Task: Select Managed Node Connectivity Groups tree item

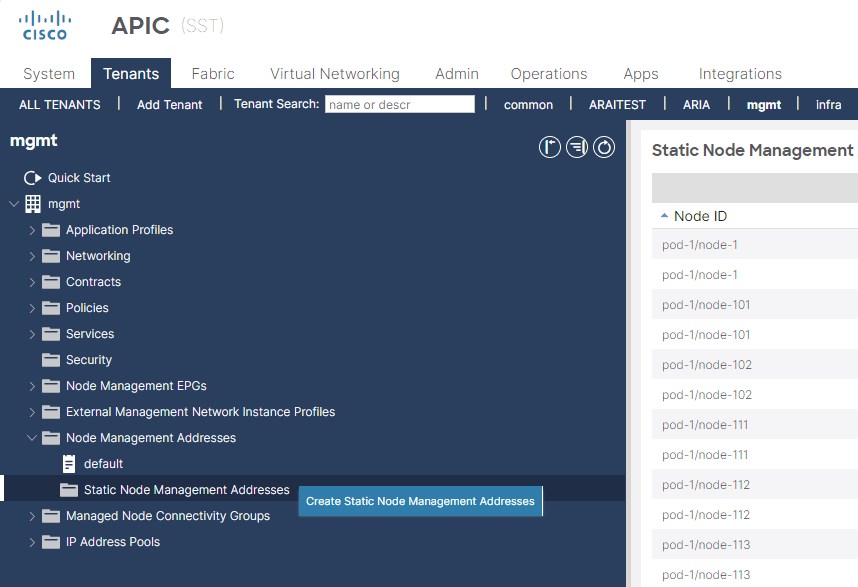Action: 167,516
